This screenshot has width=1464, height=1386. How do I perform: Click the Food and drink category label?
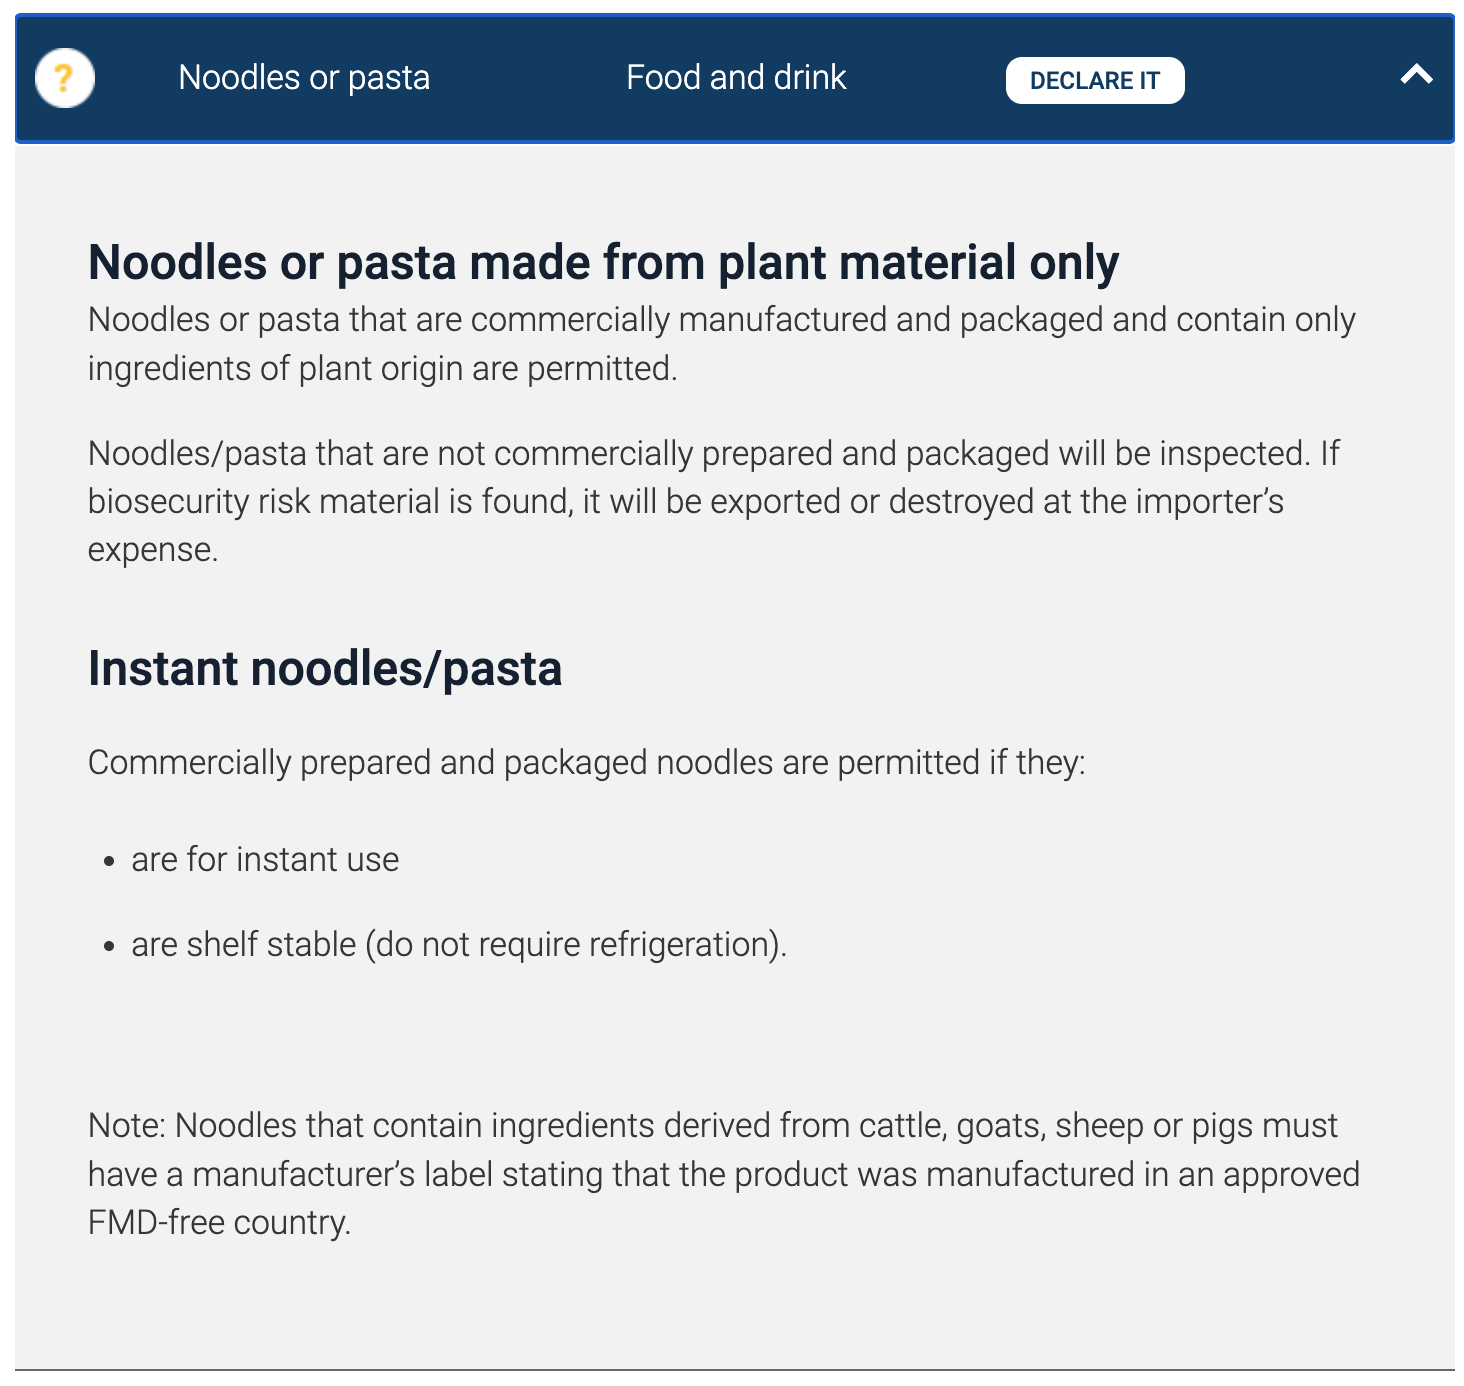[x=736, y=78]
